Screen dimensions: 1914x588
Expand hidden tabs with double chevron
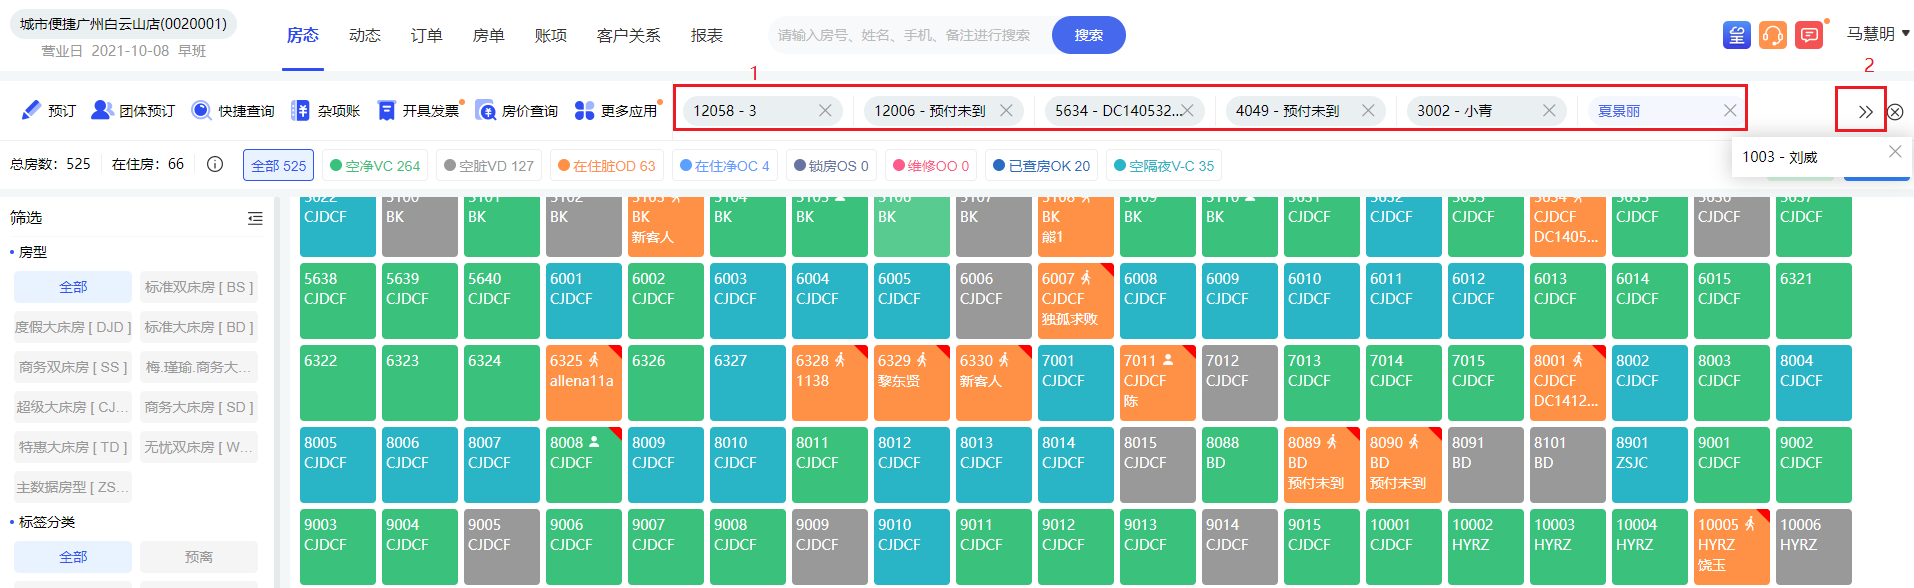tap(1865, 112)
